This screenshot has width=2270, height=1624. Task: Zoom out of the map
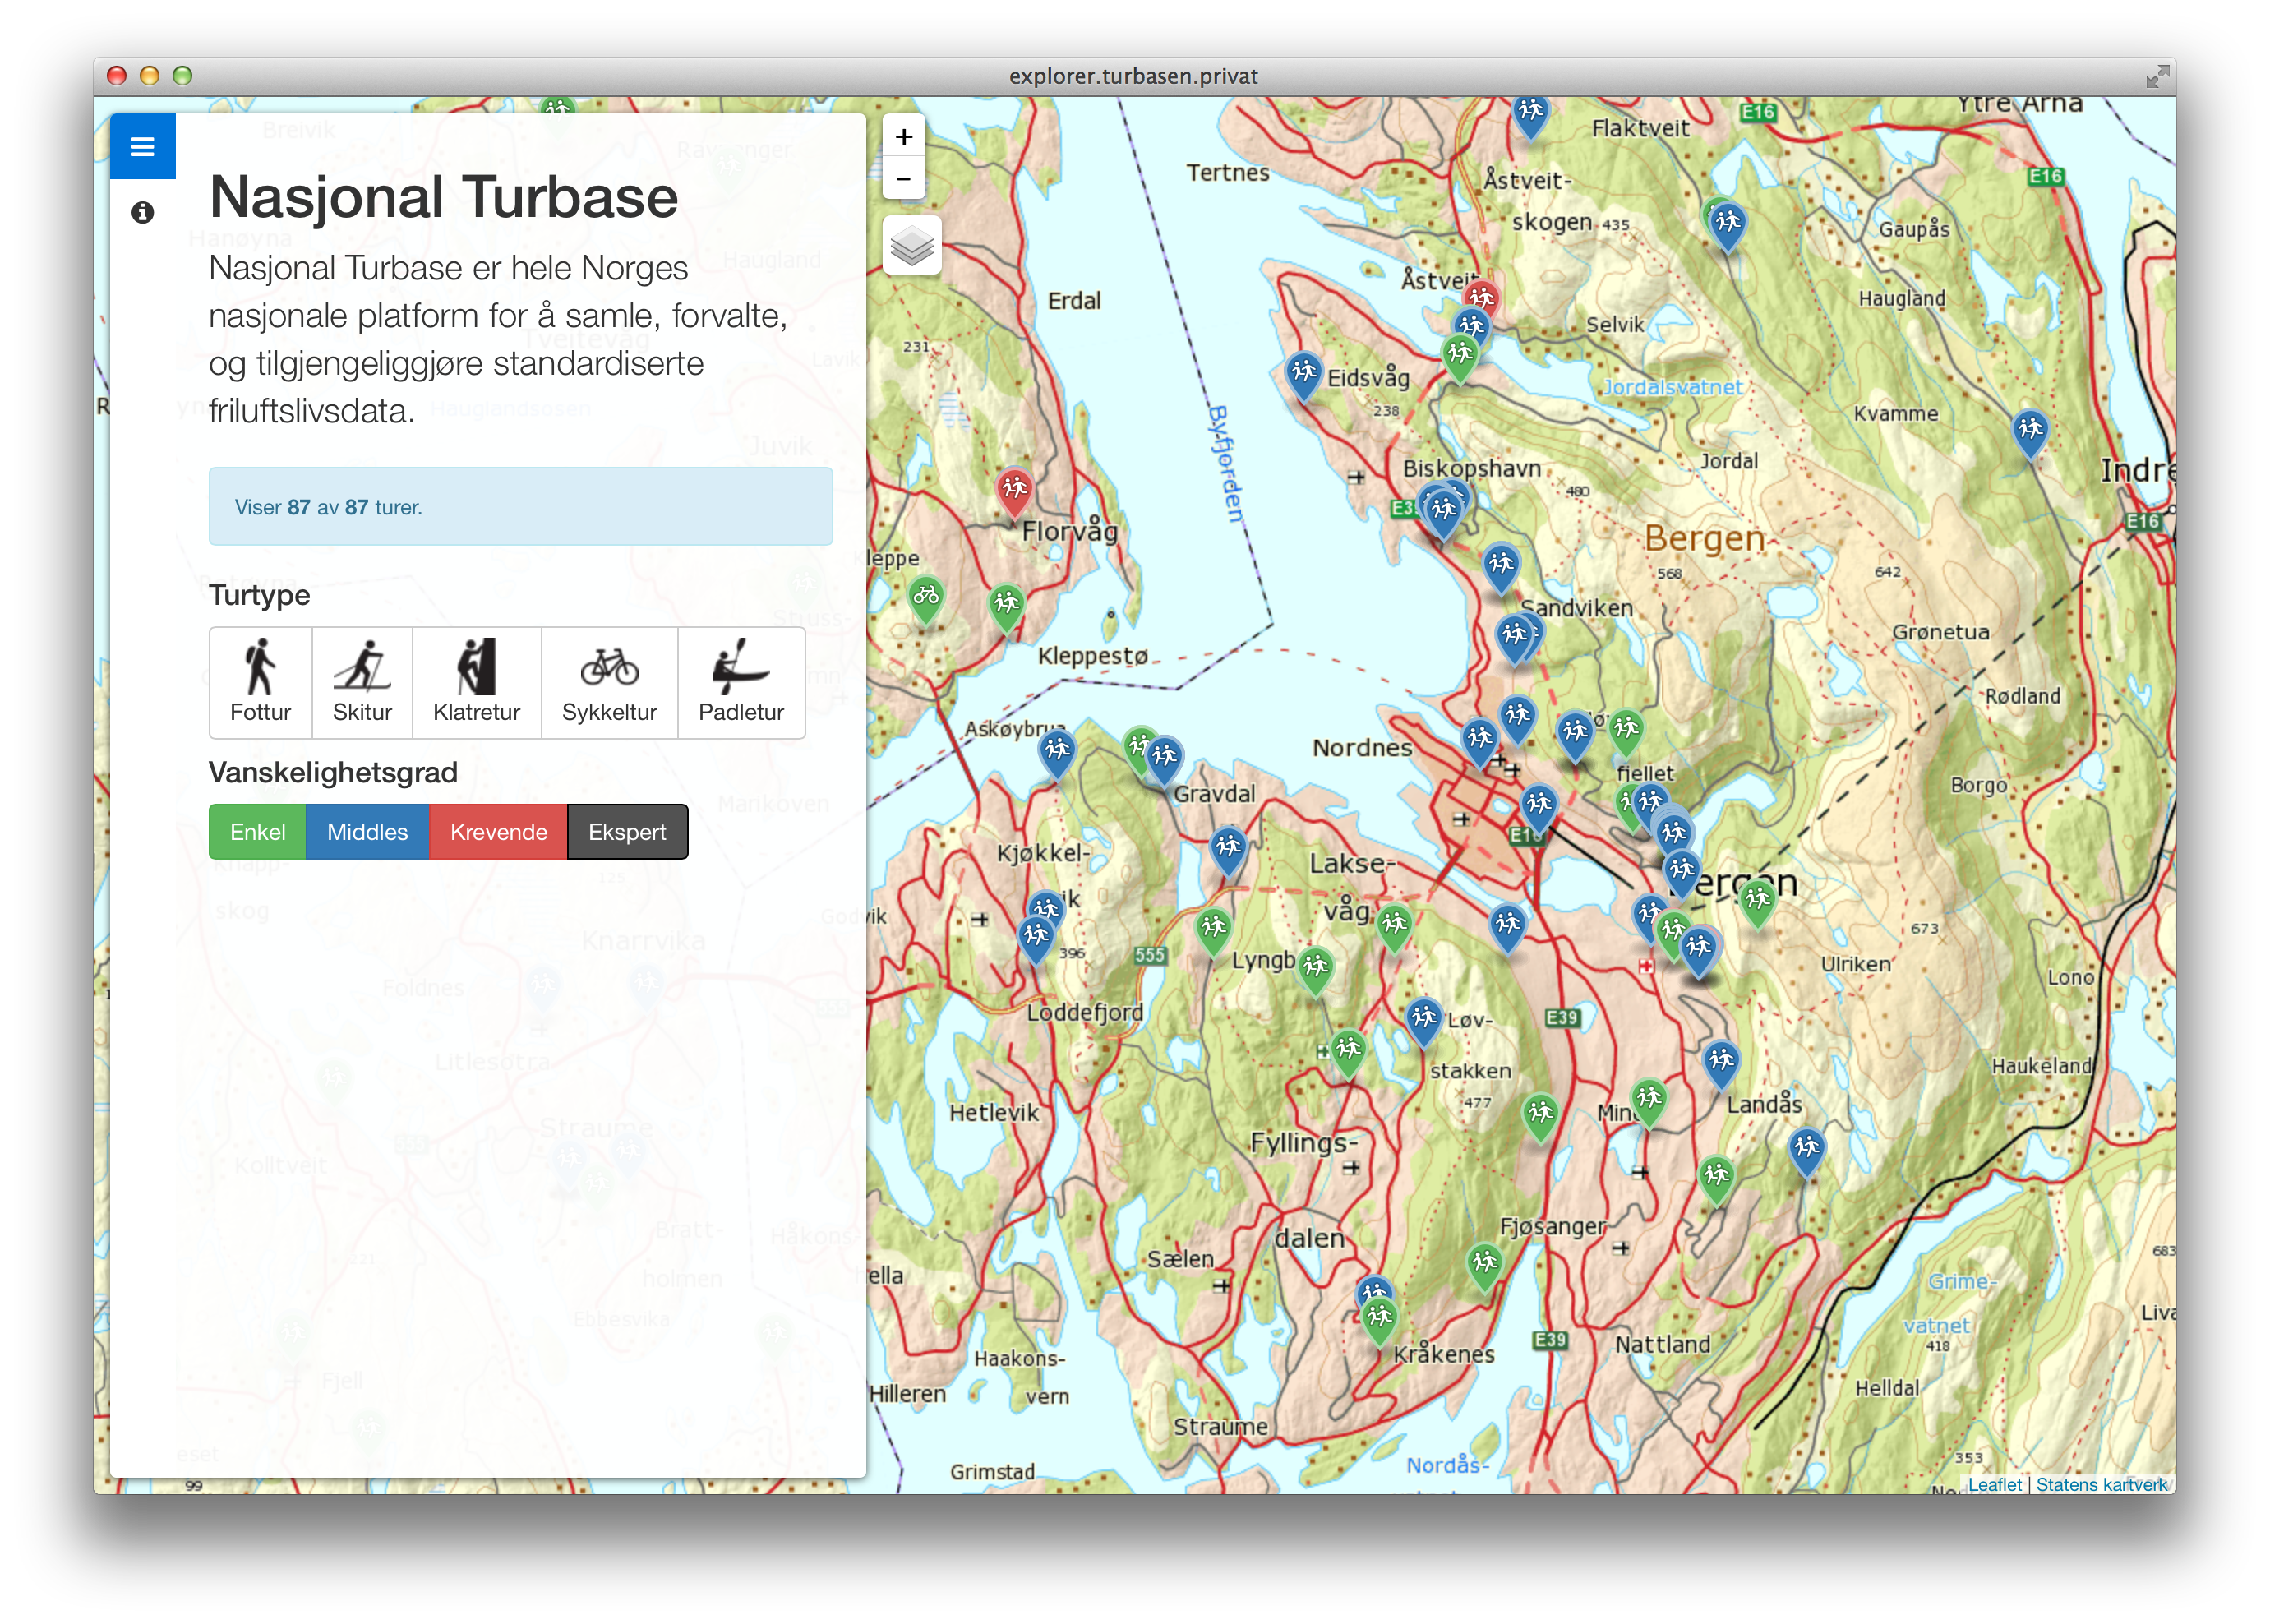[903, 179]
